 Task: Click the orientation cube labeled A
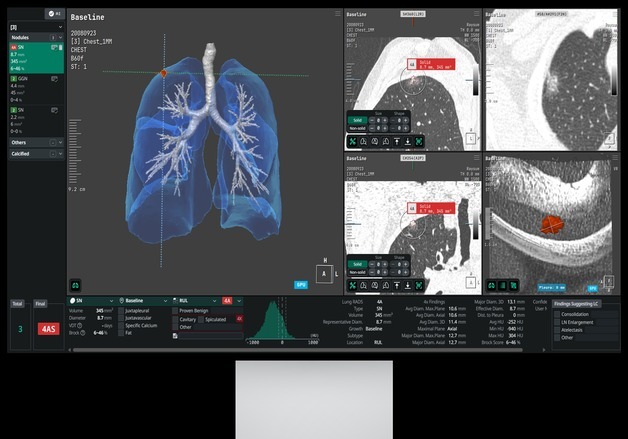(x=323, y=272)
